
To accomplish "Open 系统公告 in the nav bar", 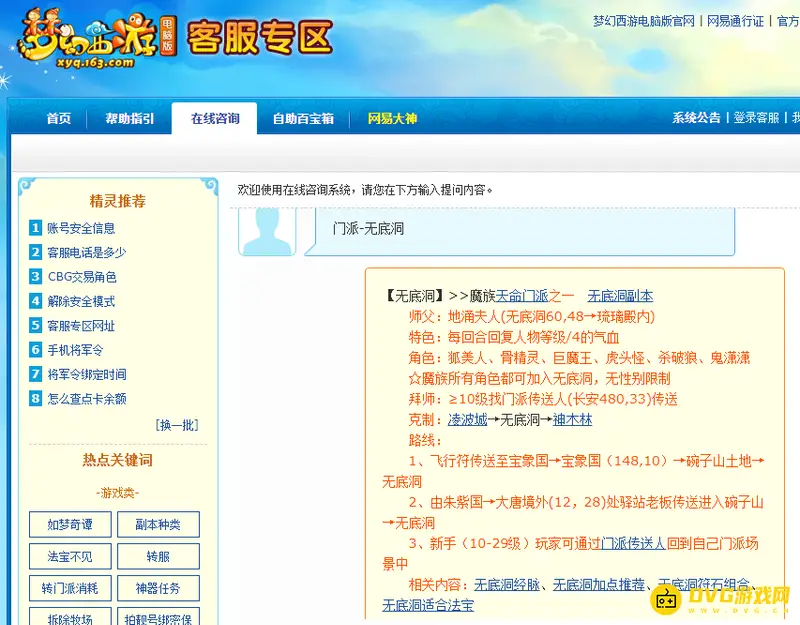I will 696,118.
